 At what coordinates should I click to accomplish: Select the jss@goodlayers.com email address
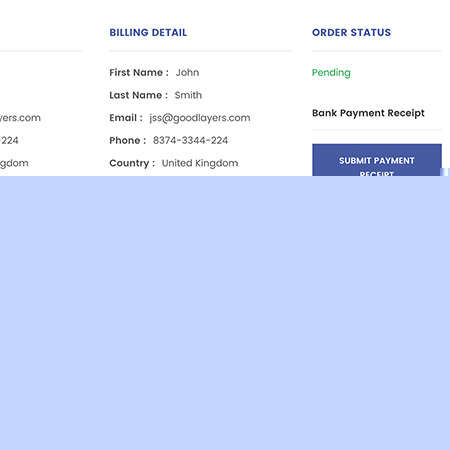(200, 118)
